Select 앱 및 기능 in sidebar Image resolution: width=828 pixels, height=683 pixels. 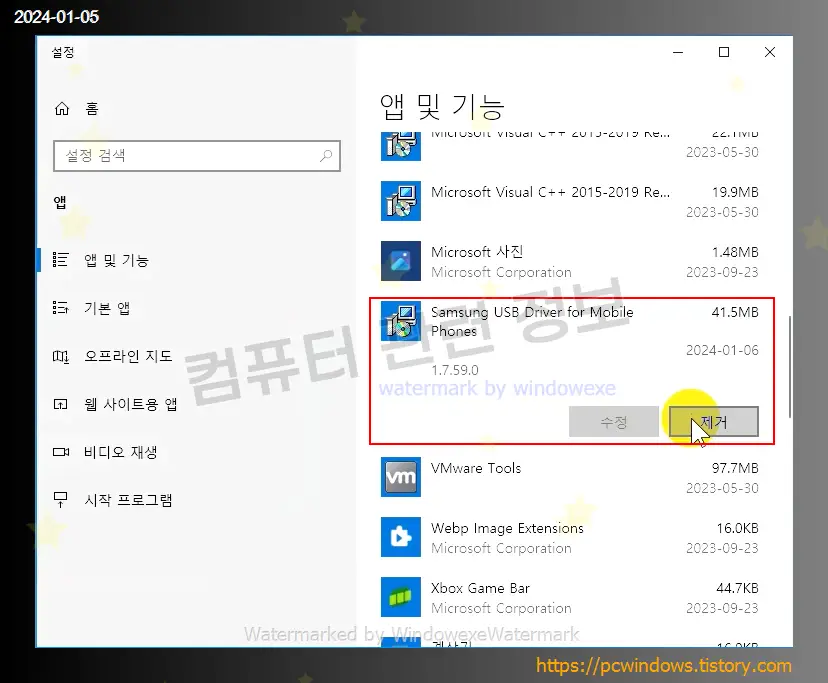116,260
